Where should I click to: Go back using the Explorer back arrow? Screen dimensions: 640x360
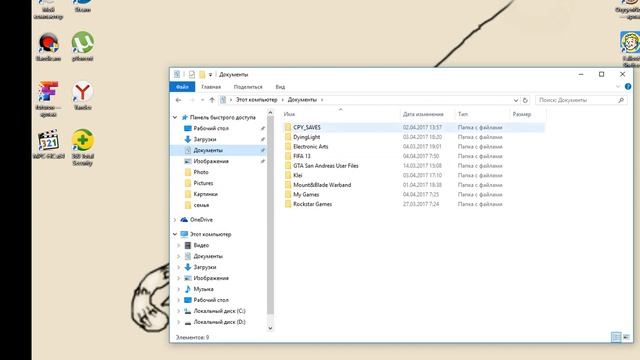pyautogui.click(x=178, y=100)
